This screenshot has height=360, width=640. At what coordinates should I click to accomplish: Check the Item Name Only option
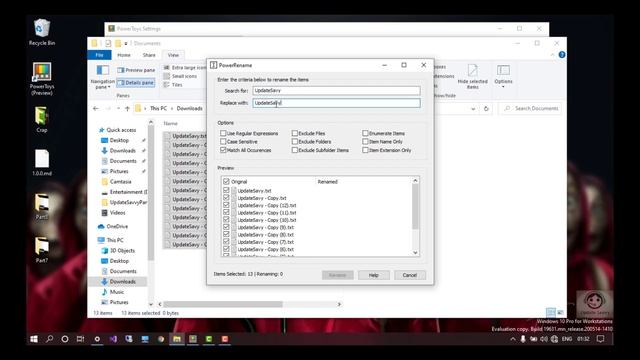[365, 141]
